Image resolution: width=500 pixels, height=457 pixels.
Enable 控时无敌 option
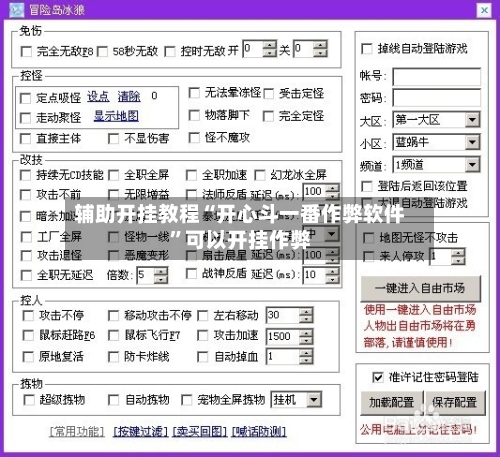click(x=170, y=52)
